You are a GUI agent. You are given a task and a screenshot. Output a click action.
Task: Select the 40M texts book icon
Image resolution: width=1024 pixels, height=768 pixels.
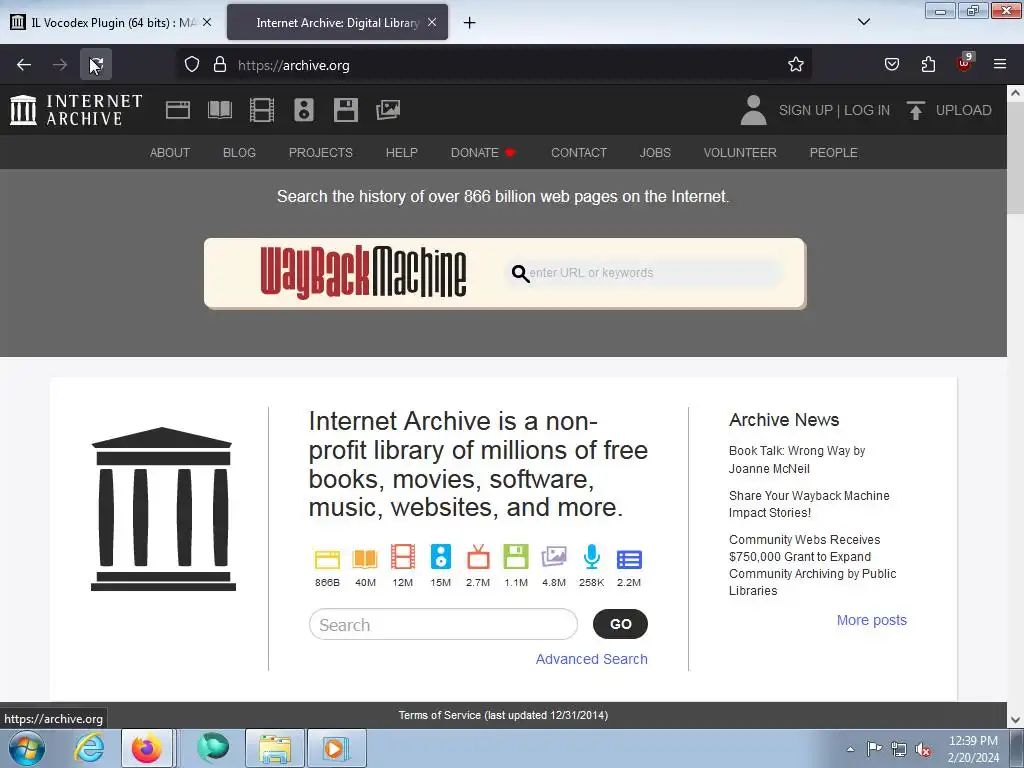(365, 559)
